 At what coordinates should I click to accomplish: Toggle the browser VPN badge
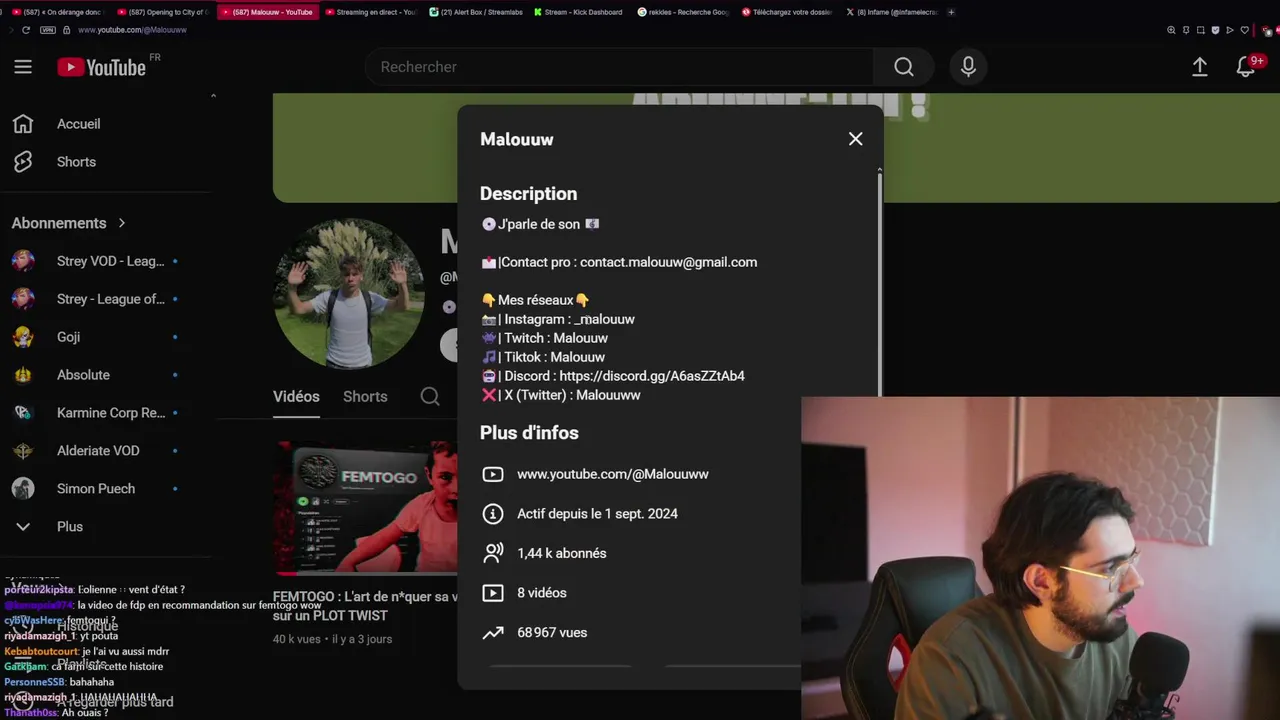[x=48, y=30]
